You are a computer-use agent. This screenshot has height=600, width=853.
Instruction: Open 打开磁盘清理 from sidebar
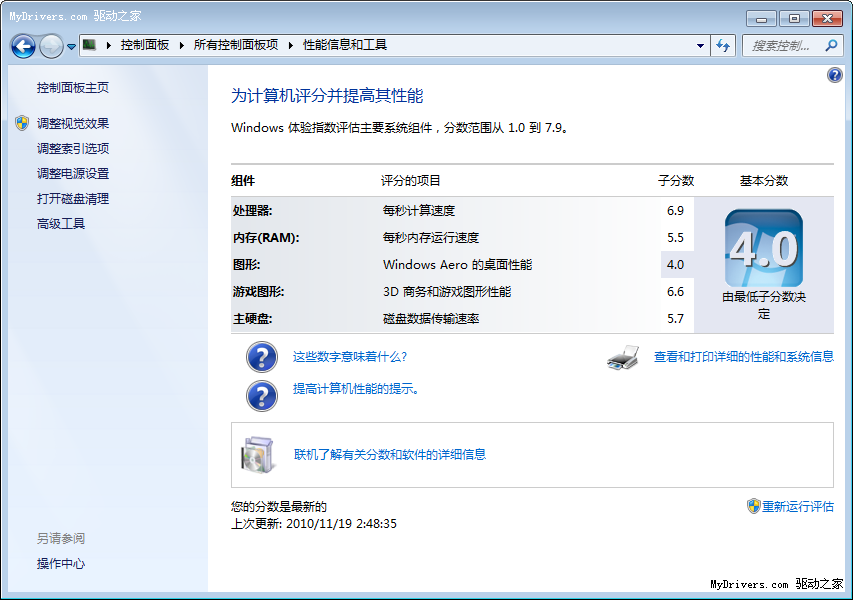coord(73,199)
